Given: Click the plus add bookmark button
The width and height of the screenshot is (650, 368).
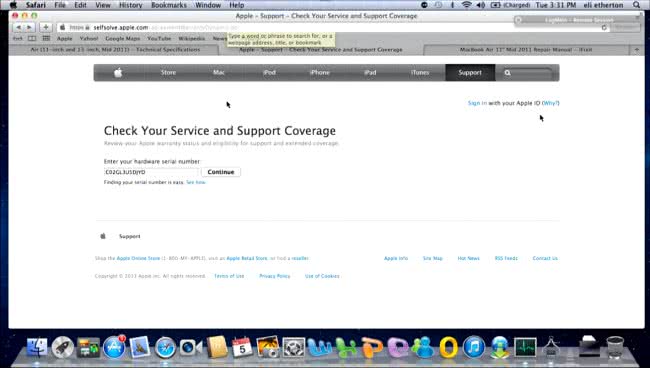Looking at the screenshot, I should 46,27.
